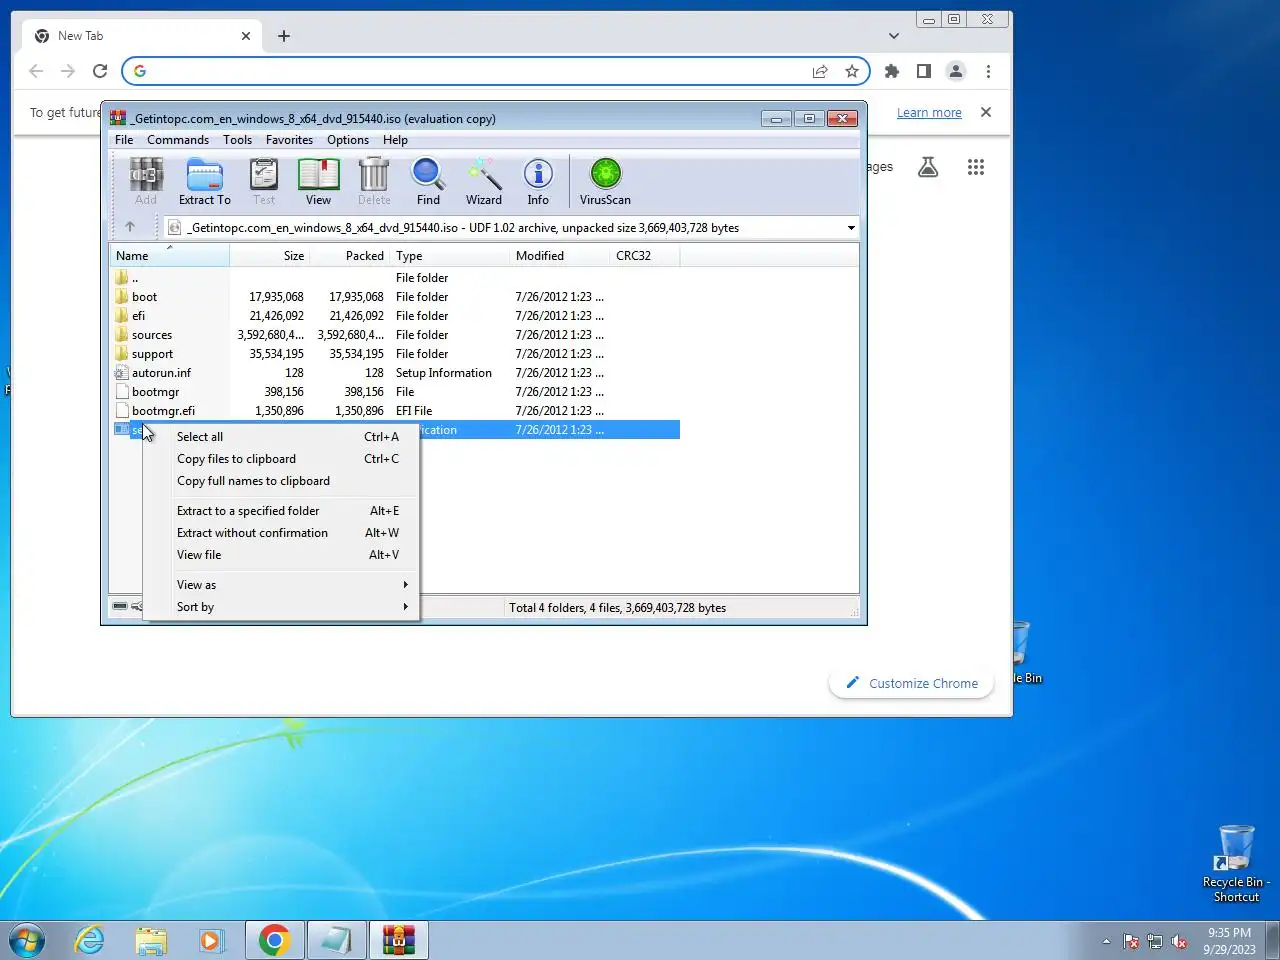This screenshot has height=960, width=1280.
Task: Click Chrome reload page icon
Action: 100,71
